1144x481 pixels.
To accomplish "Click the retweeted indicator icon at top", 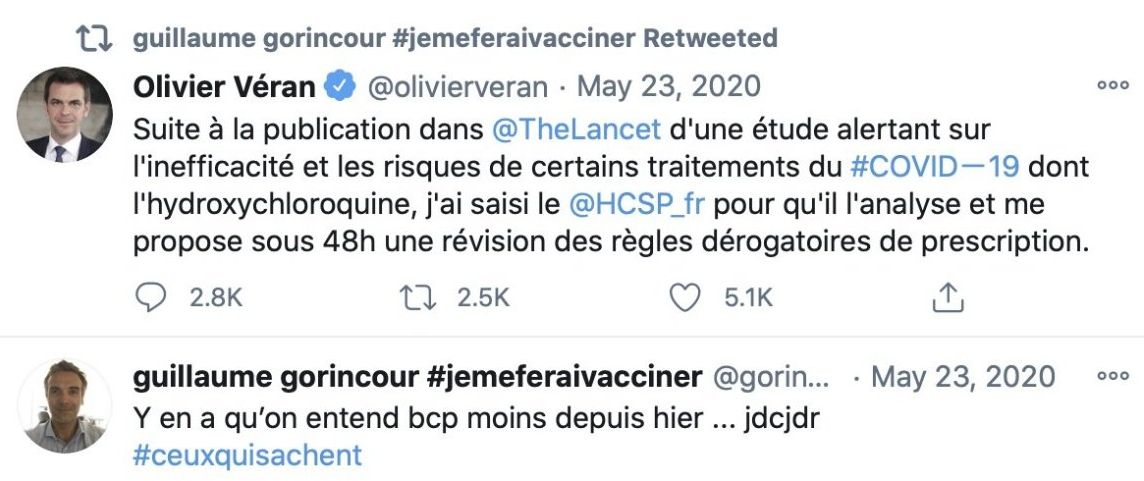I will click(97, 39).
